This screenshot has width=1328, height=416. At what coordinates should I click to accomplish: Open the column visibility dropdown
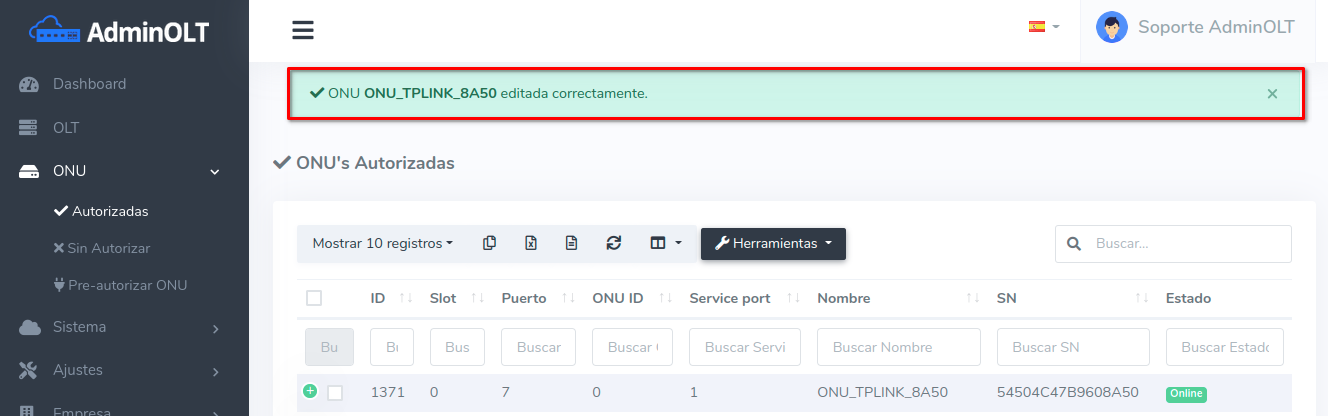coord(665,243)
